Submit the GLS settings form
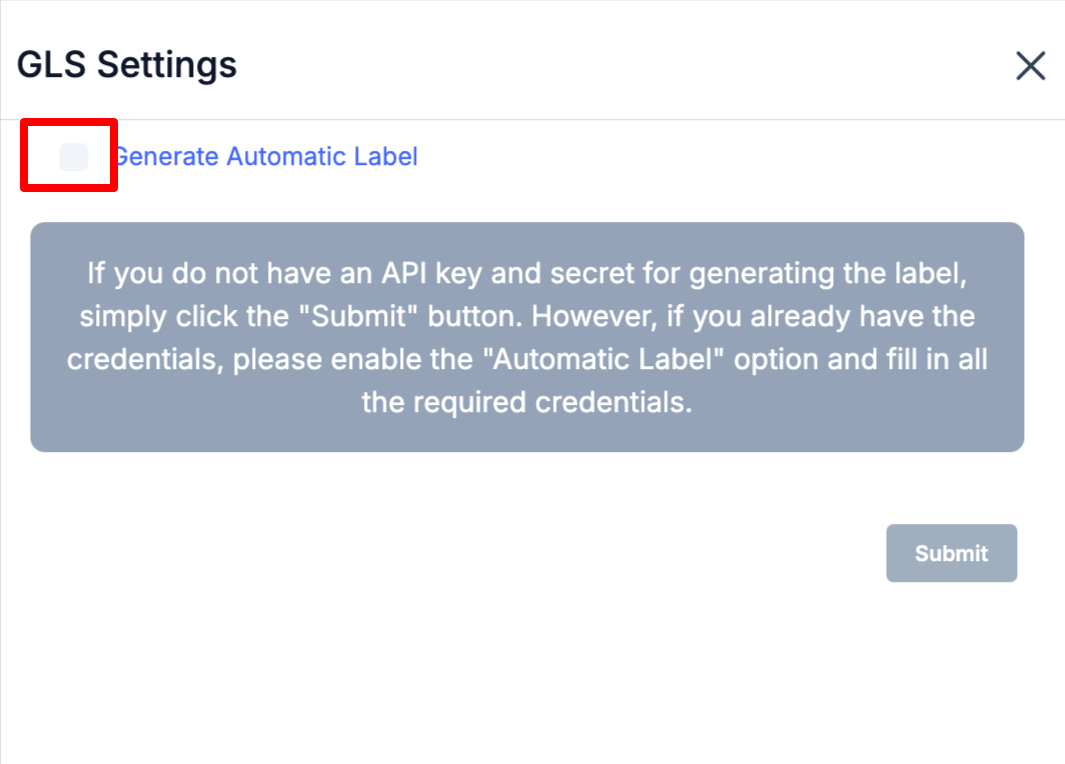The height and width of the screenshot is (764, 1065). point(951,553)
